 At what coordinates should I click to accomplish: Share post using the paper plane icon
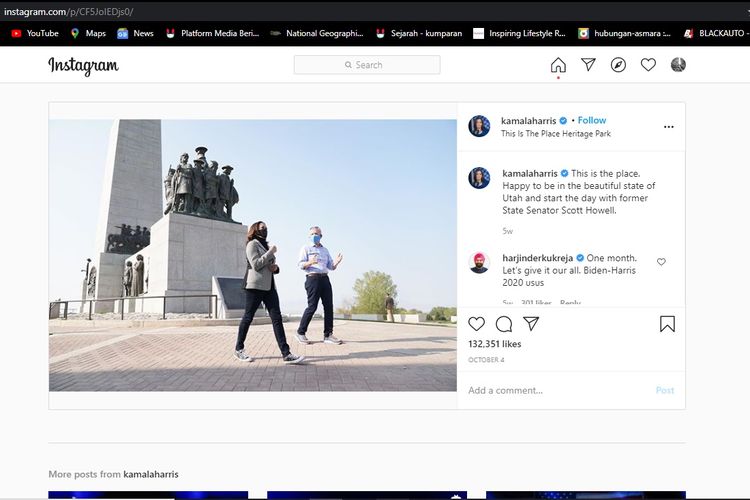click(x=531, y=324)
